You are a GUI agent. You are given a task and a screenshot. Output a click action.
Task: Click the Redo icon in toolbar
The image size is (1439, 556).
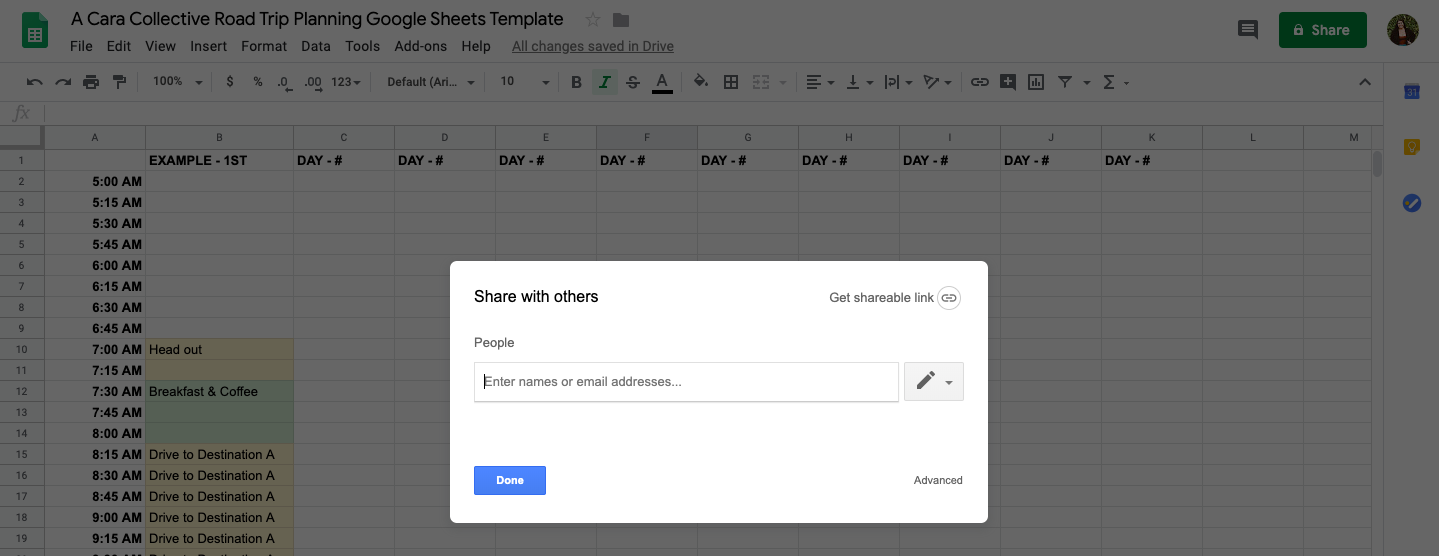(x=63, y=82)
